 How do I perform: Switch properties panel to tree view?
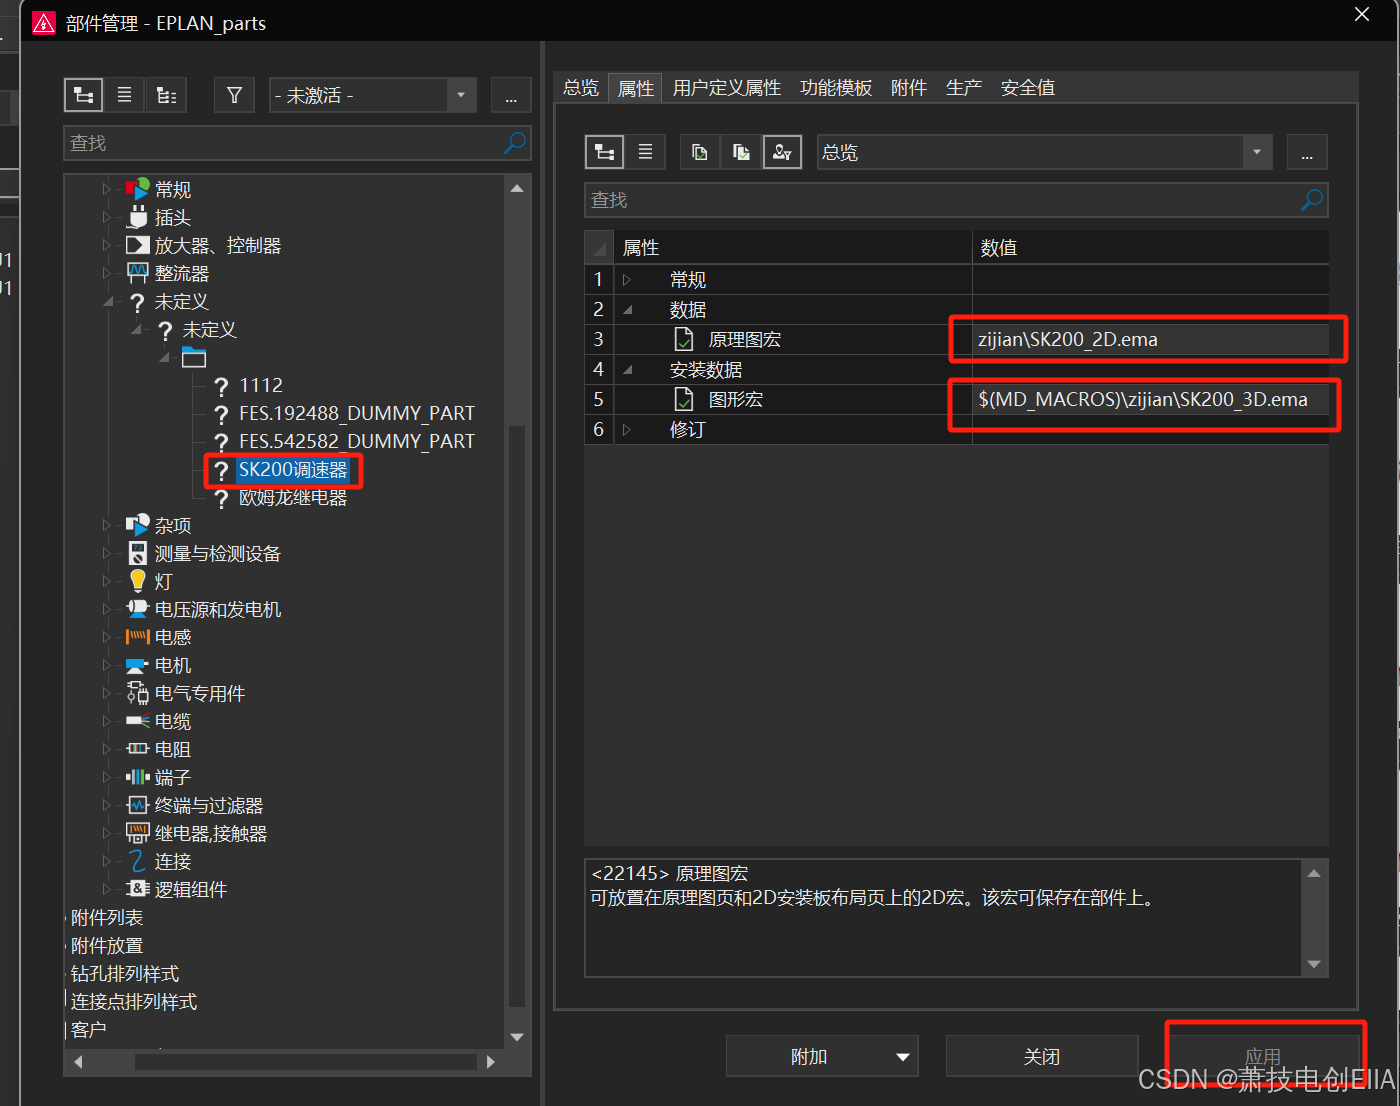[604, 152]
